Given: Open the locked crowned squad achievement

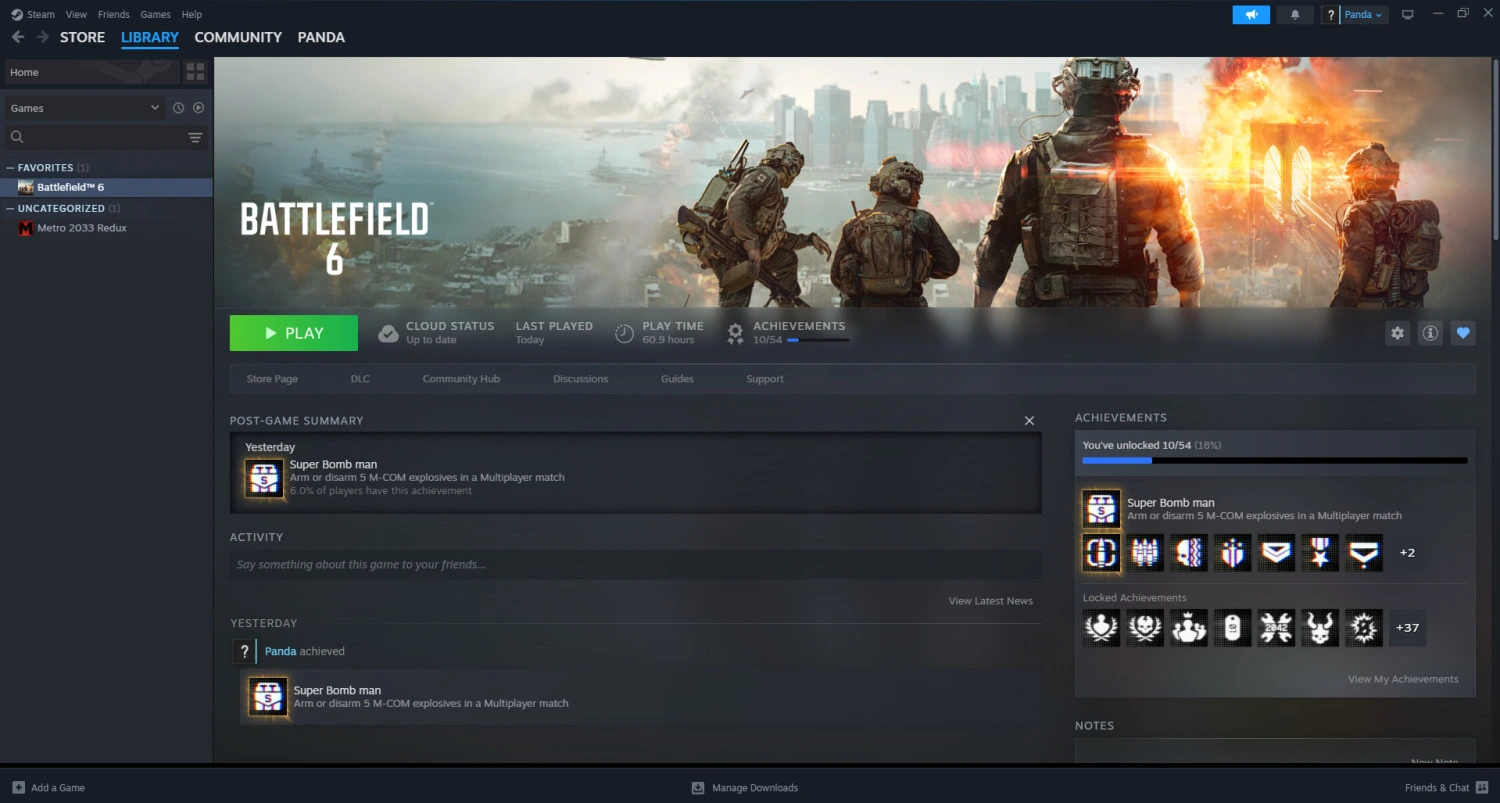Looking at the screenshot, I should click(x=1190, y=628).
